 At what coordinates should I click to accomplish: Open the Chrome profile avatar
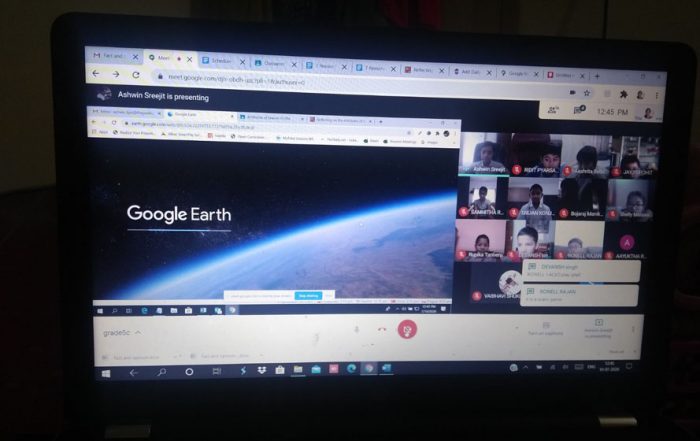pyautogui.click(x=640, y=95)
